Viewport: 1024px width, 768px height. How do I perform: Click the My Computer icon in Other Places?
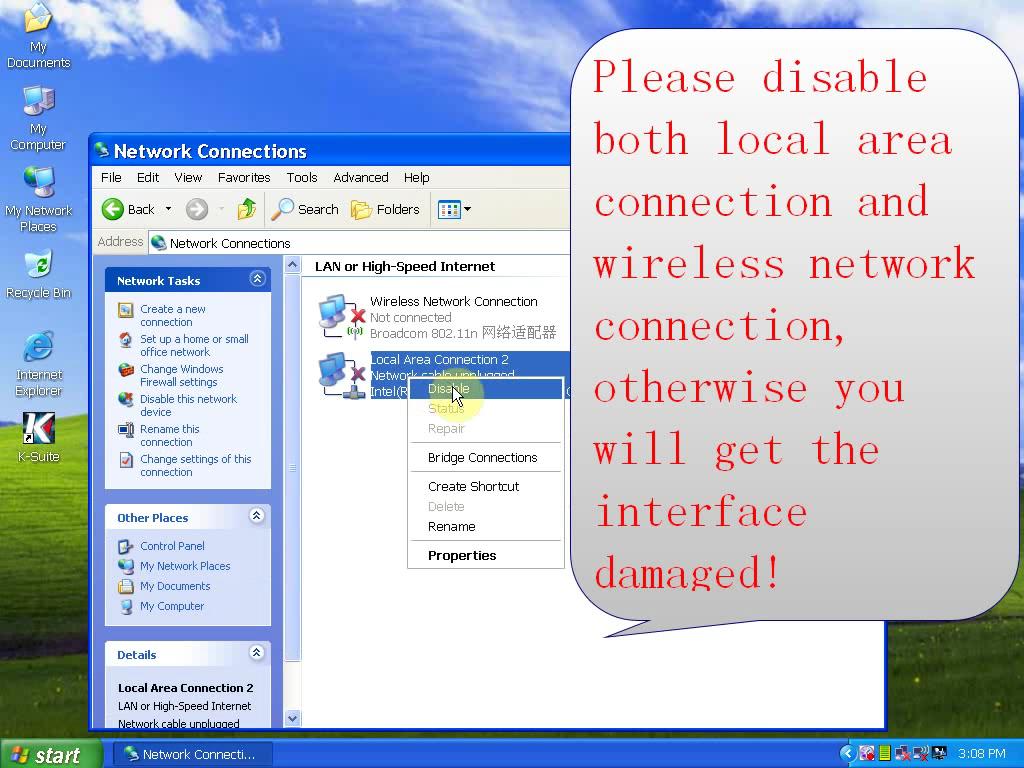tap(125, 607)
